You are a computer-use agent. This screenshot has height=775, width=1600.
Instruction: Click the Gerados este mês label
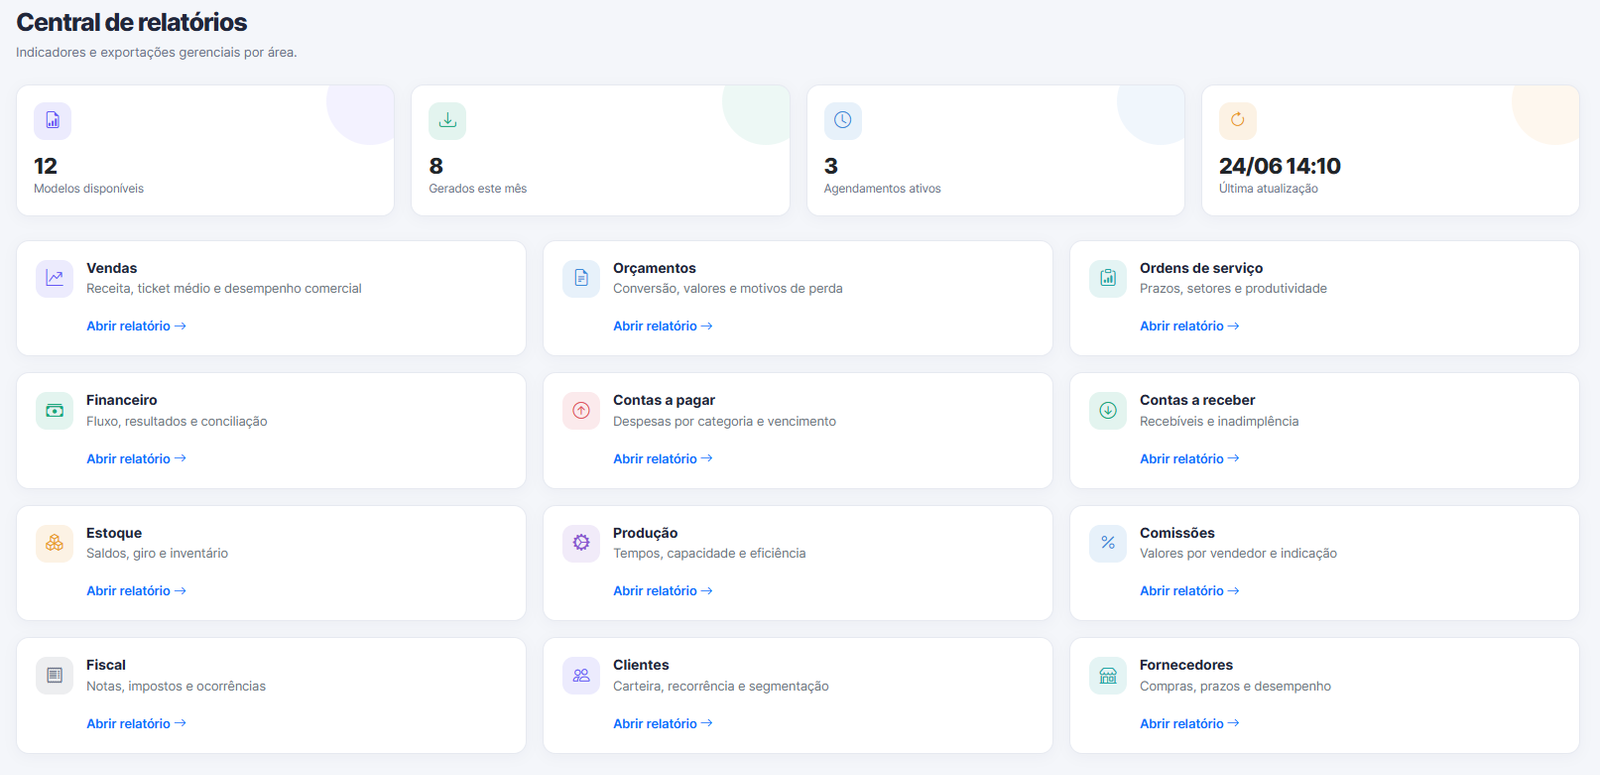point(478,189)
